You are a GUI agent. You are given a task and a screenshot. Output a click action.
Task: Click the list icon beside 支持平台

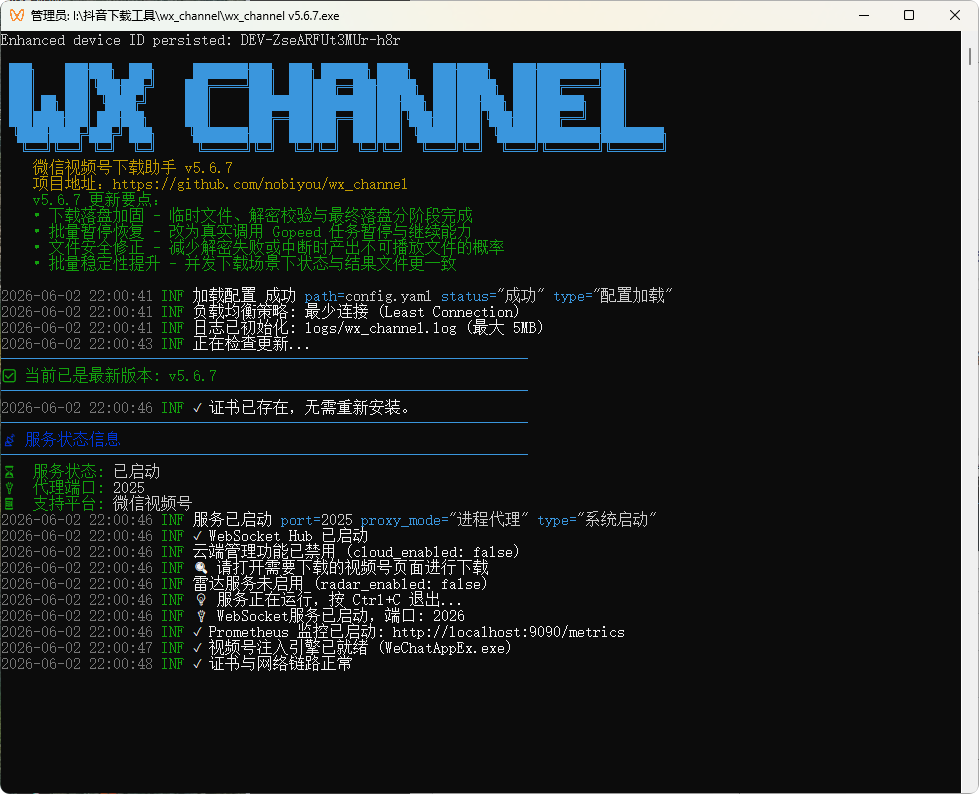[x=9, y=504]
